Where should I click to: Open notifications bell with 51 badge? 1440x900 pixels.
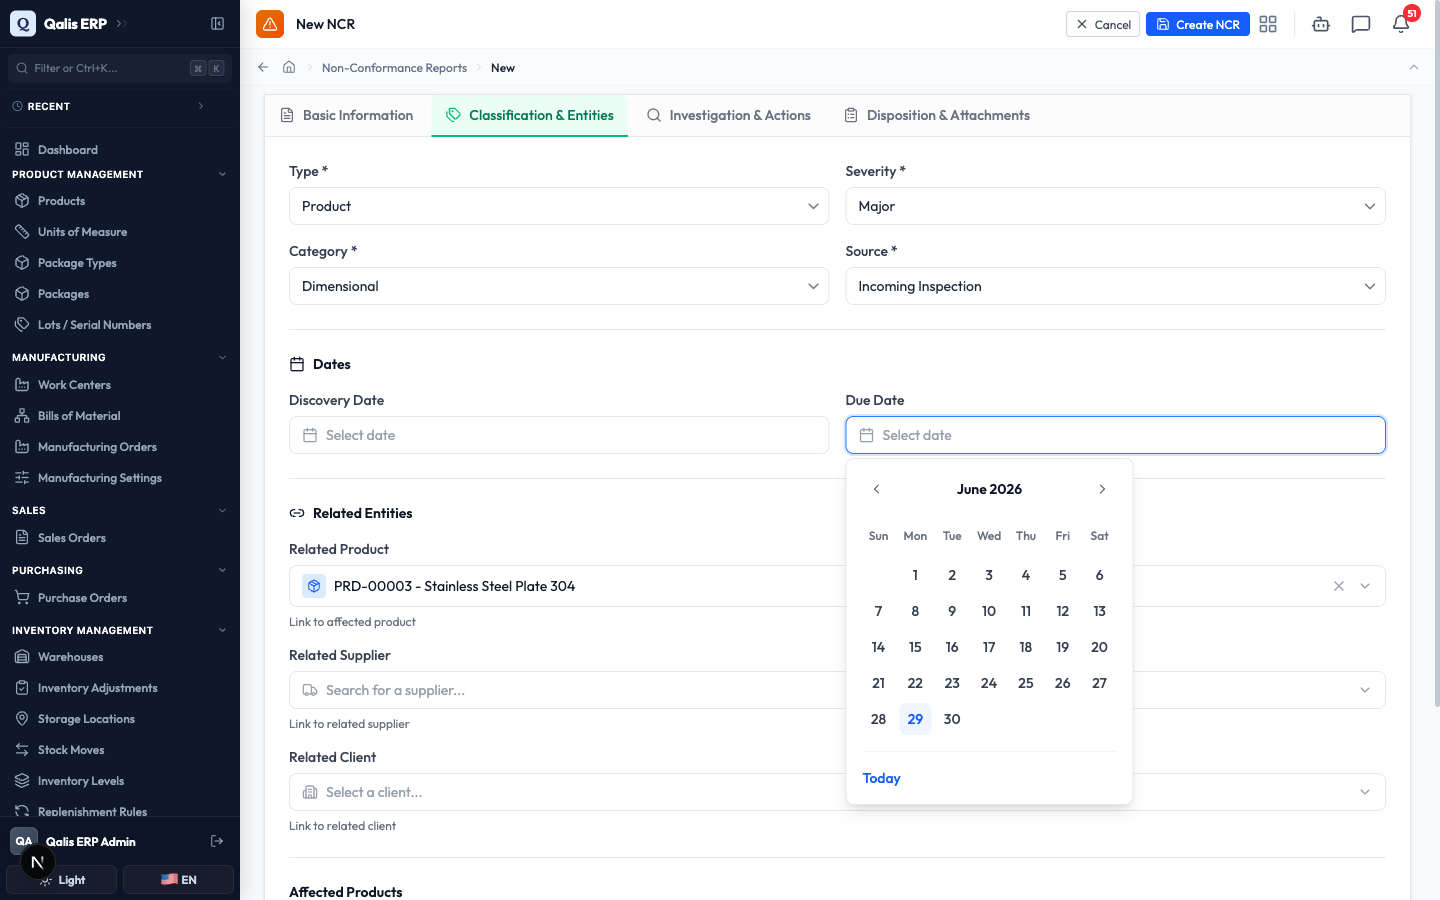(x=1401, y=24)
